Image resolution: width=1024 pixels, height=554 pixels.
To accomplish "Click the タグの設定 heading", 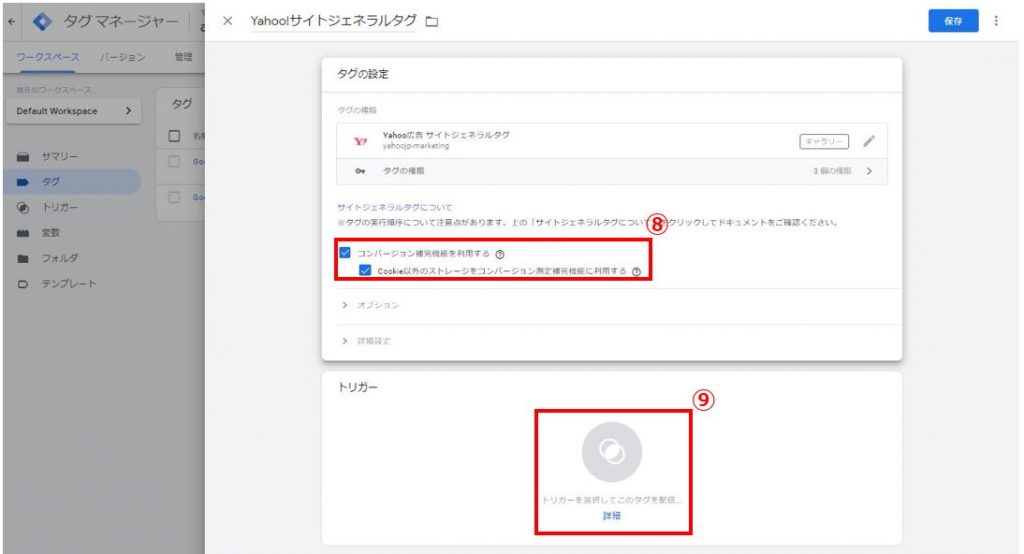I will click(362, 74).
